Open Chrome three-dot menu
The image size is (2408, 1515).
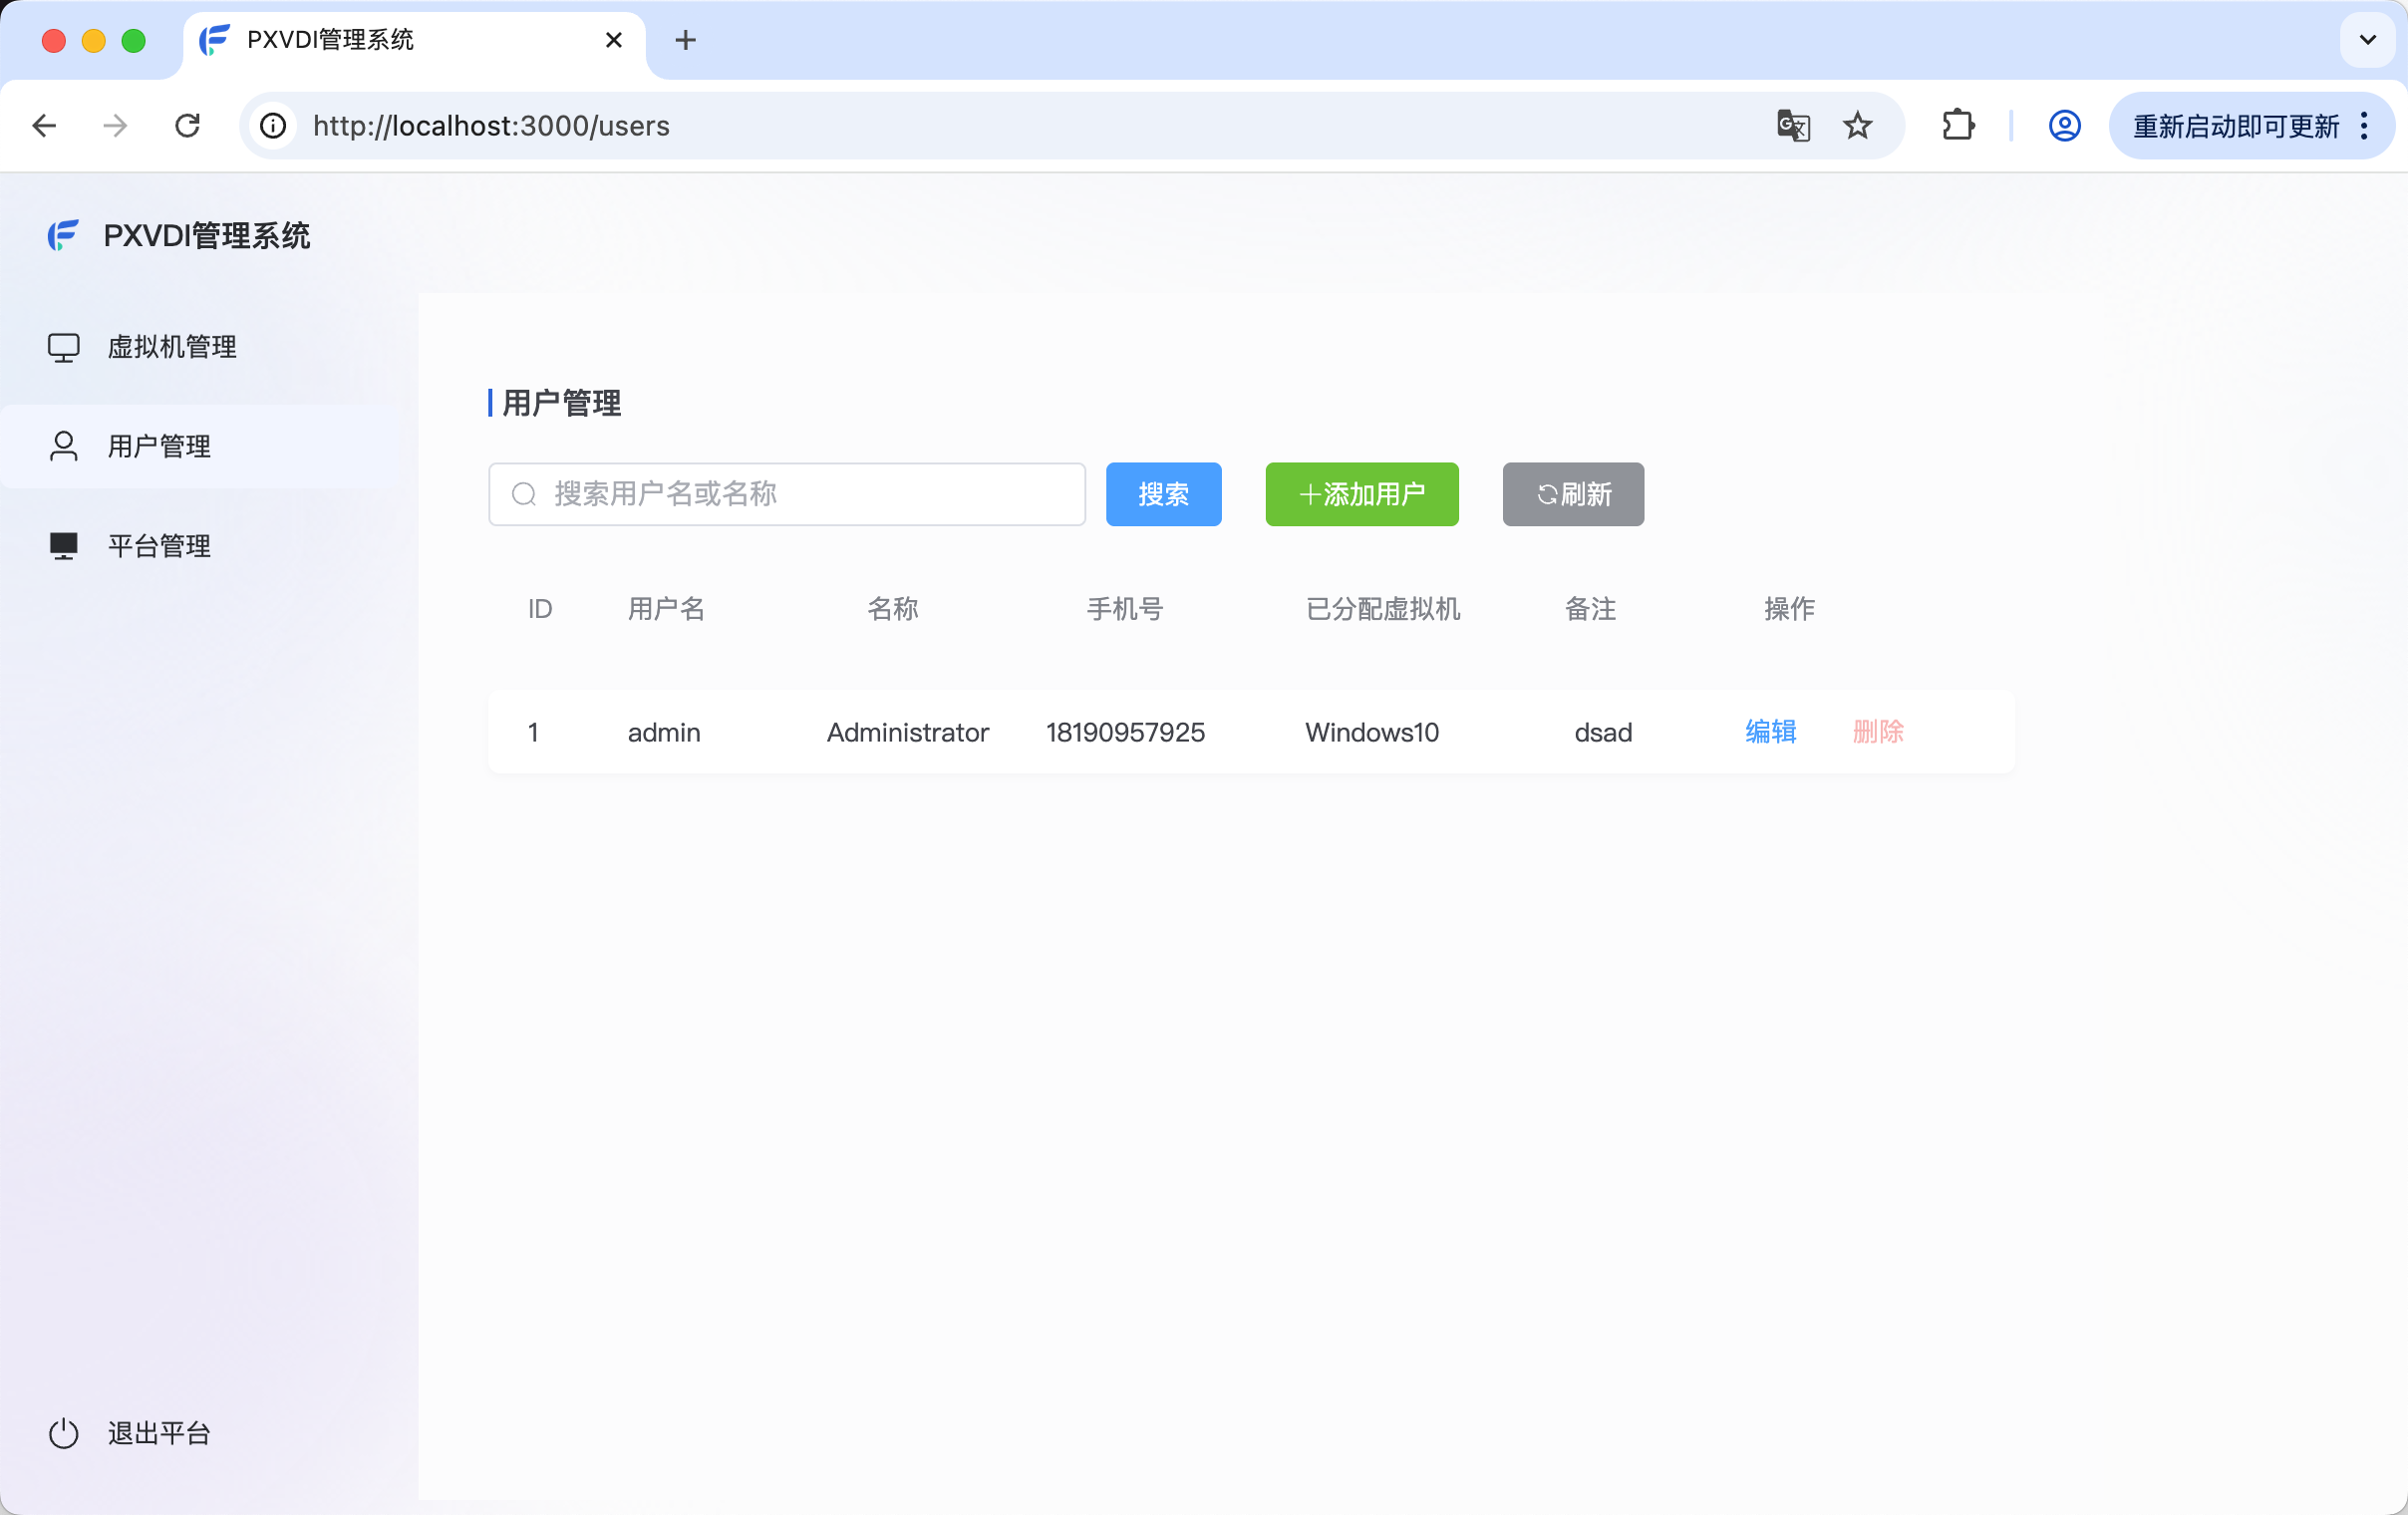pyautogui.click(x=2364, y=126)
